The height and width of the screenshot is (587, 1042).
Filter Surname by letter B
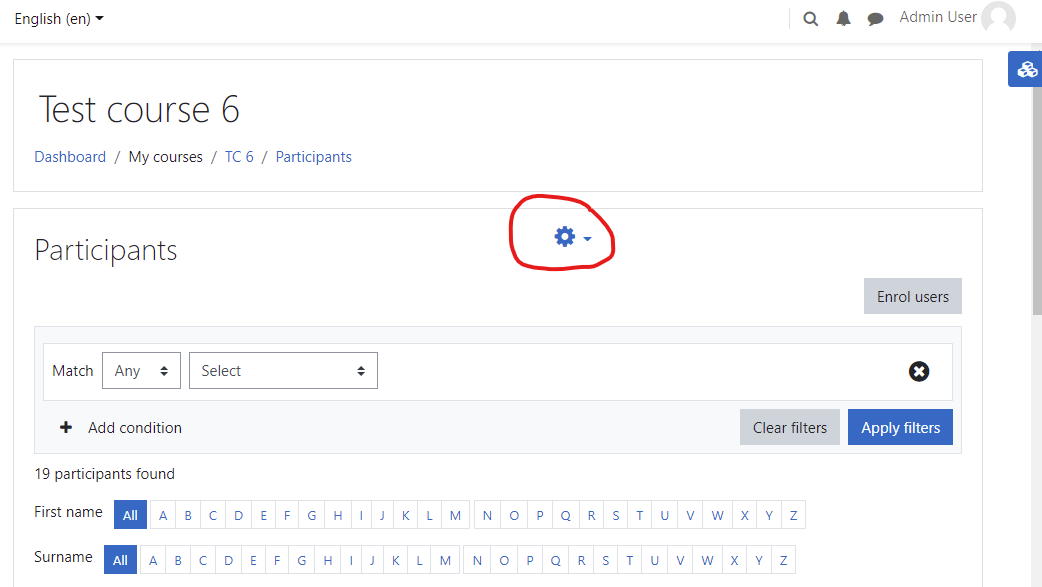[178, 560]
